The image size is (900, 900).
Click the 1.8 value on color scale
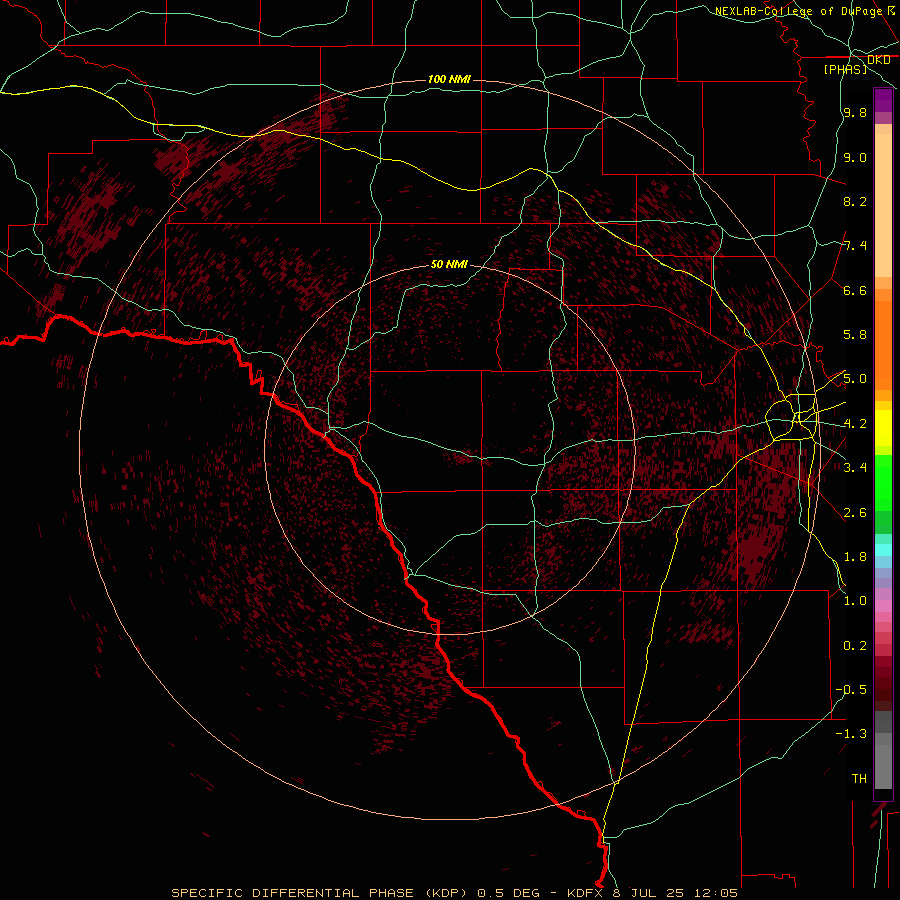point(855,557)
